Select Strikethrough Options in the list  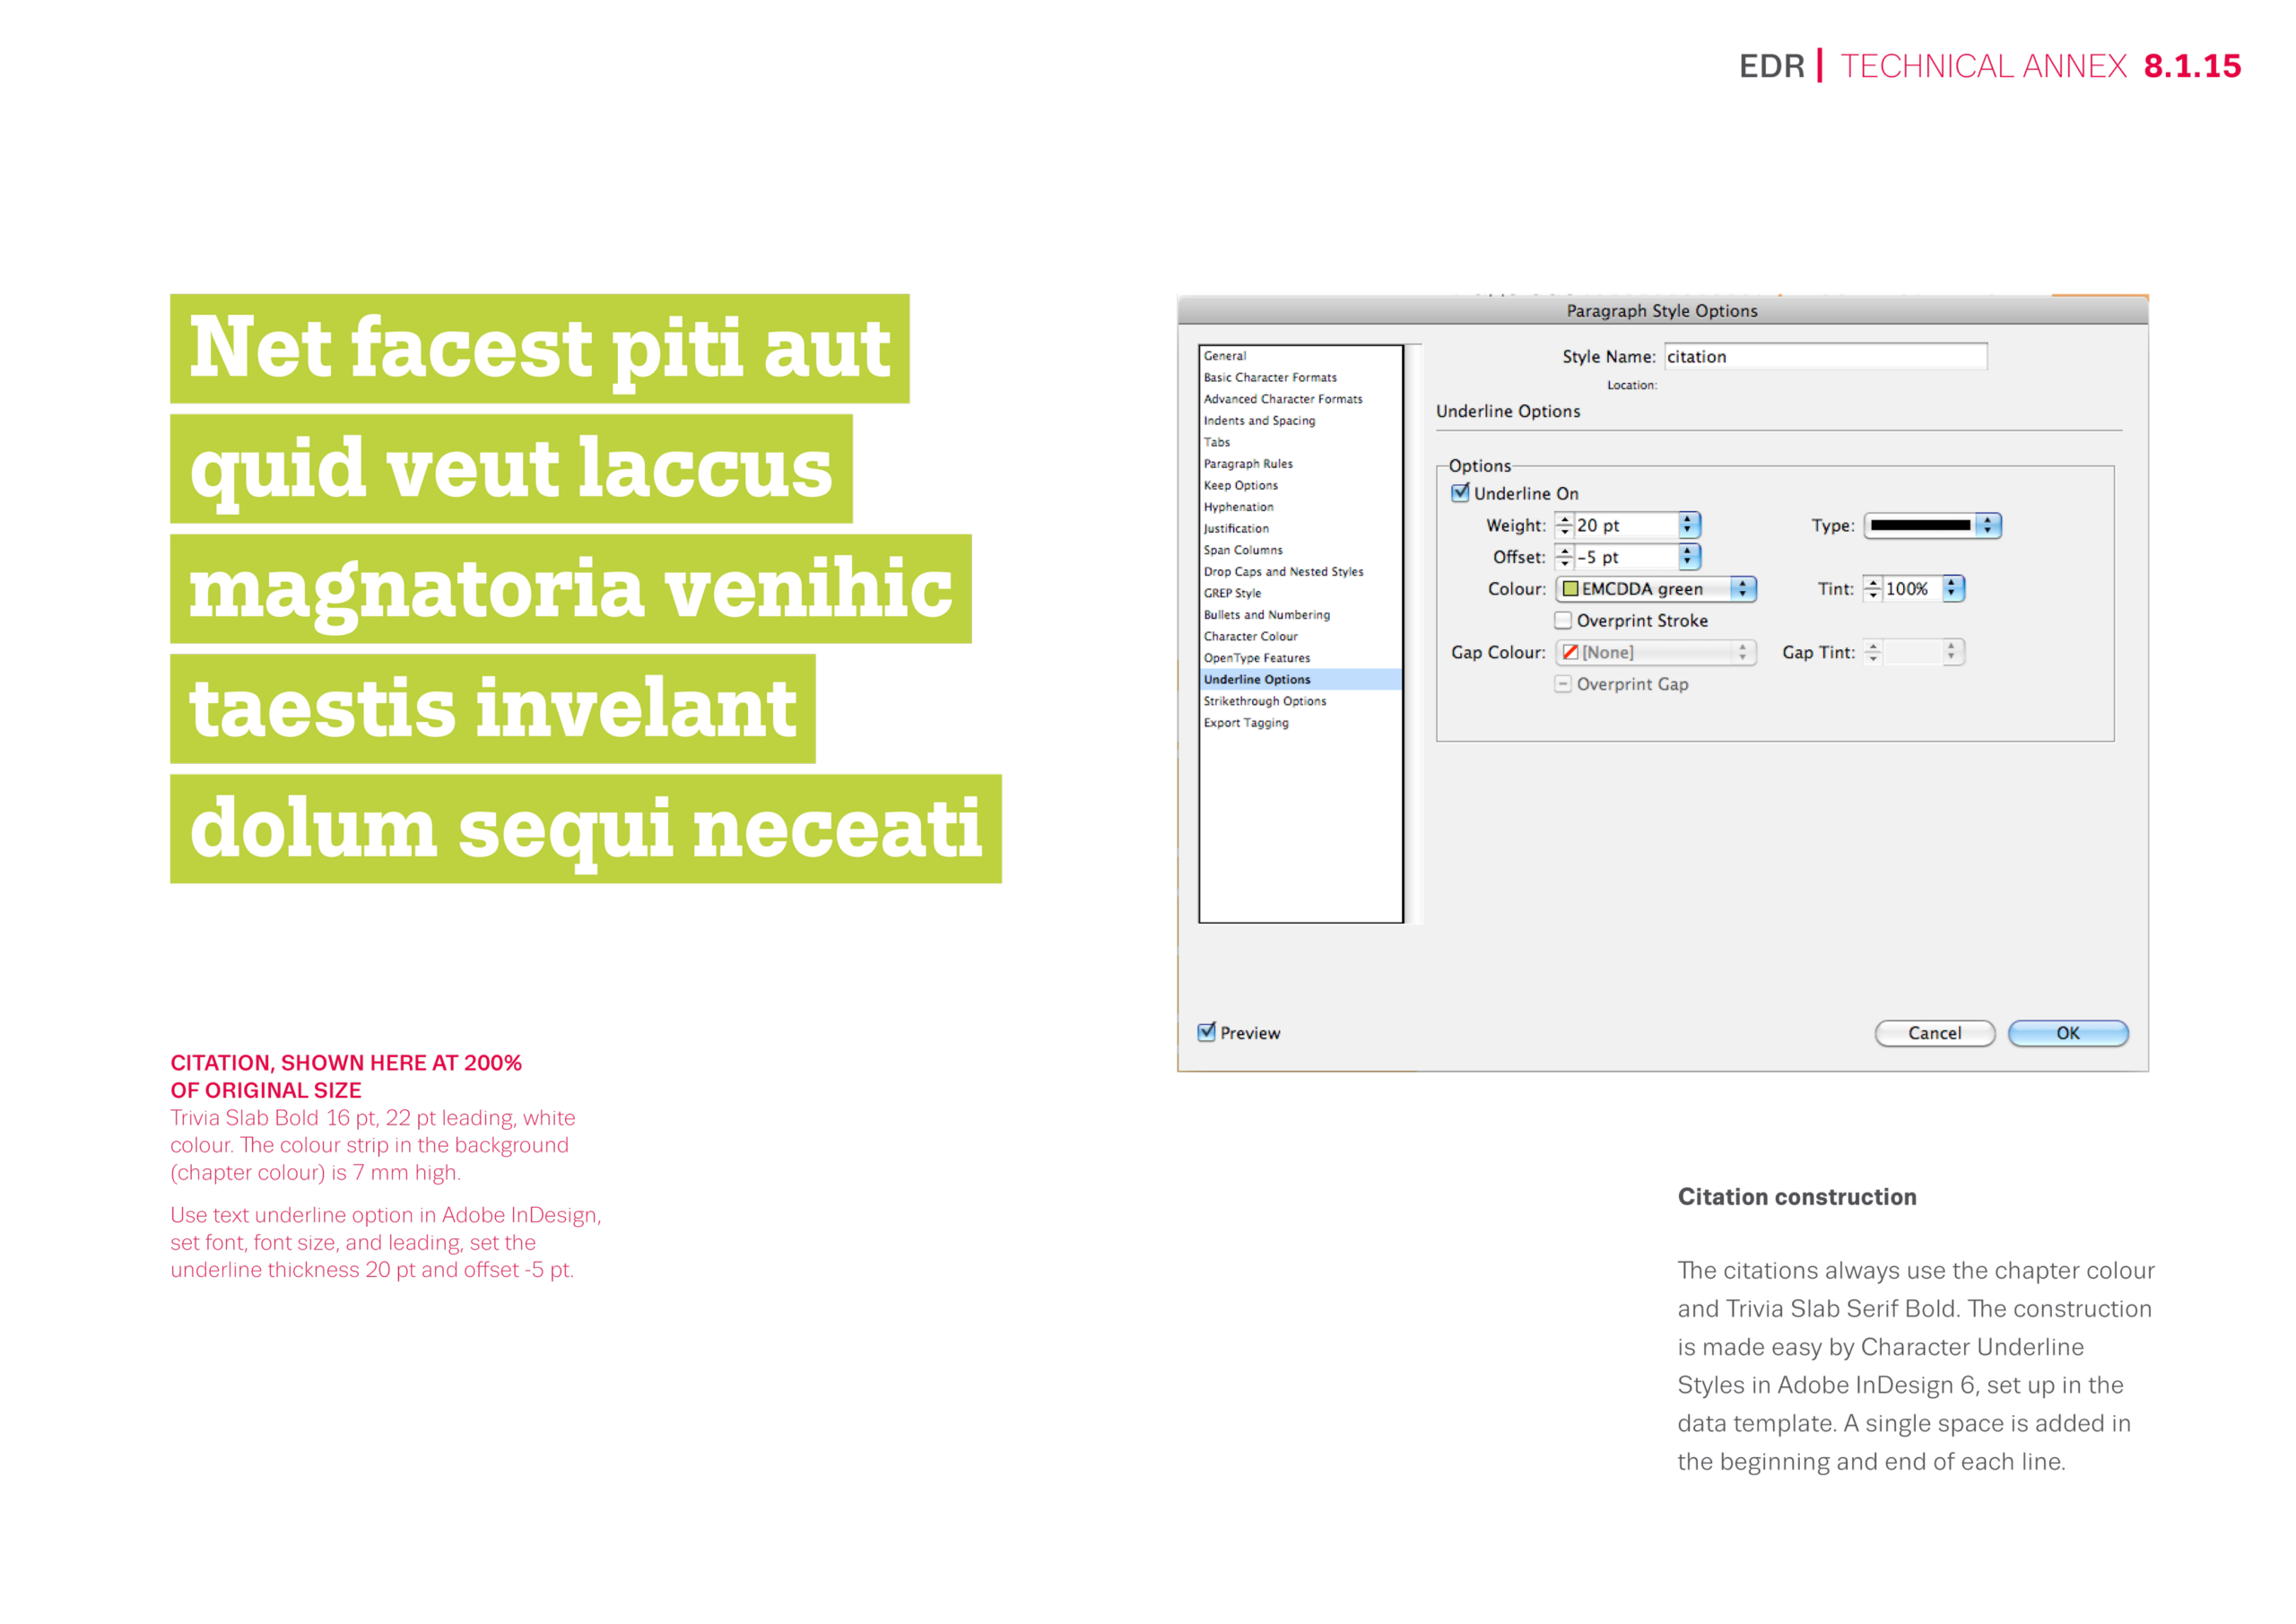tap(1265, 701)
